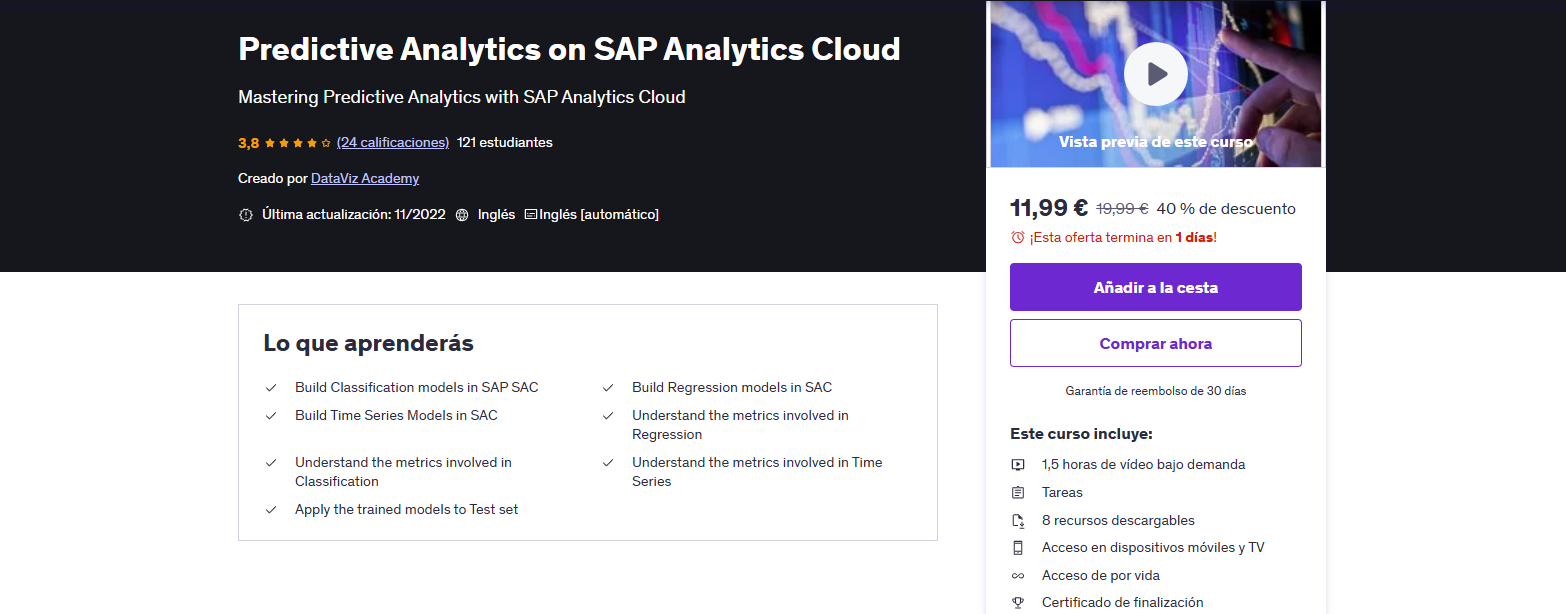
Task: Click Garantía de reembolso de 30 días
Action: pyautogui.click(x=1155, y=391)
